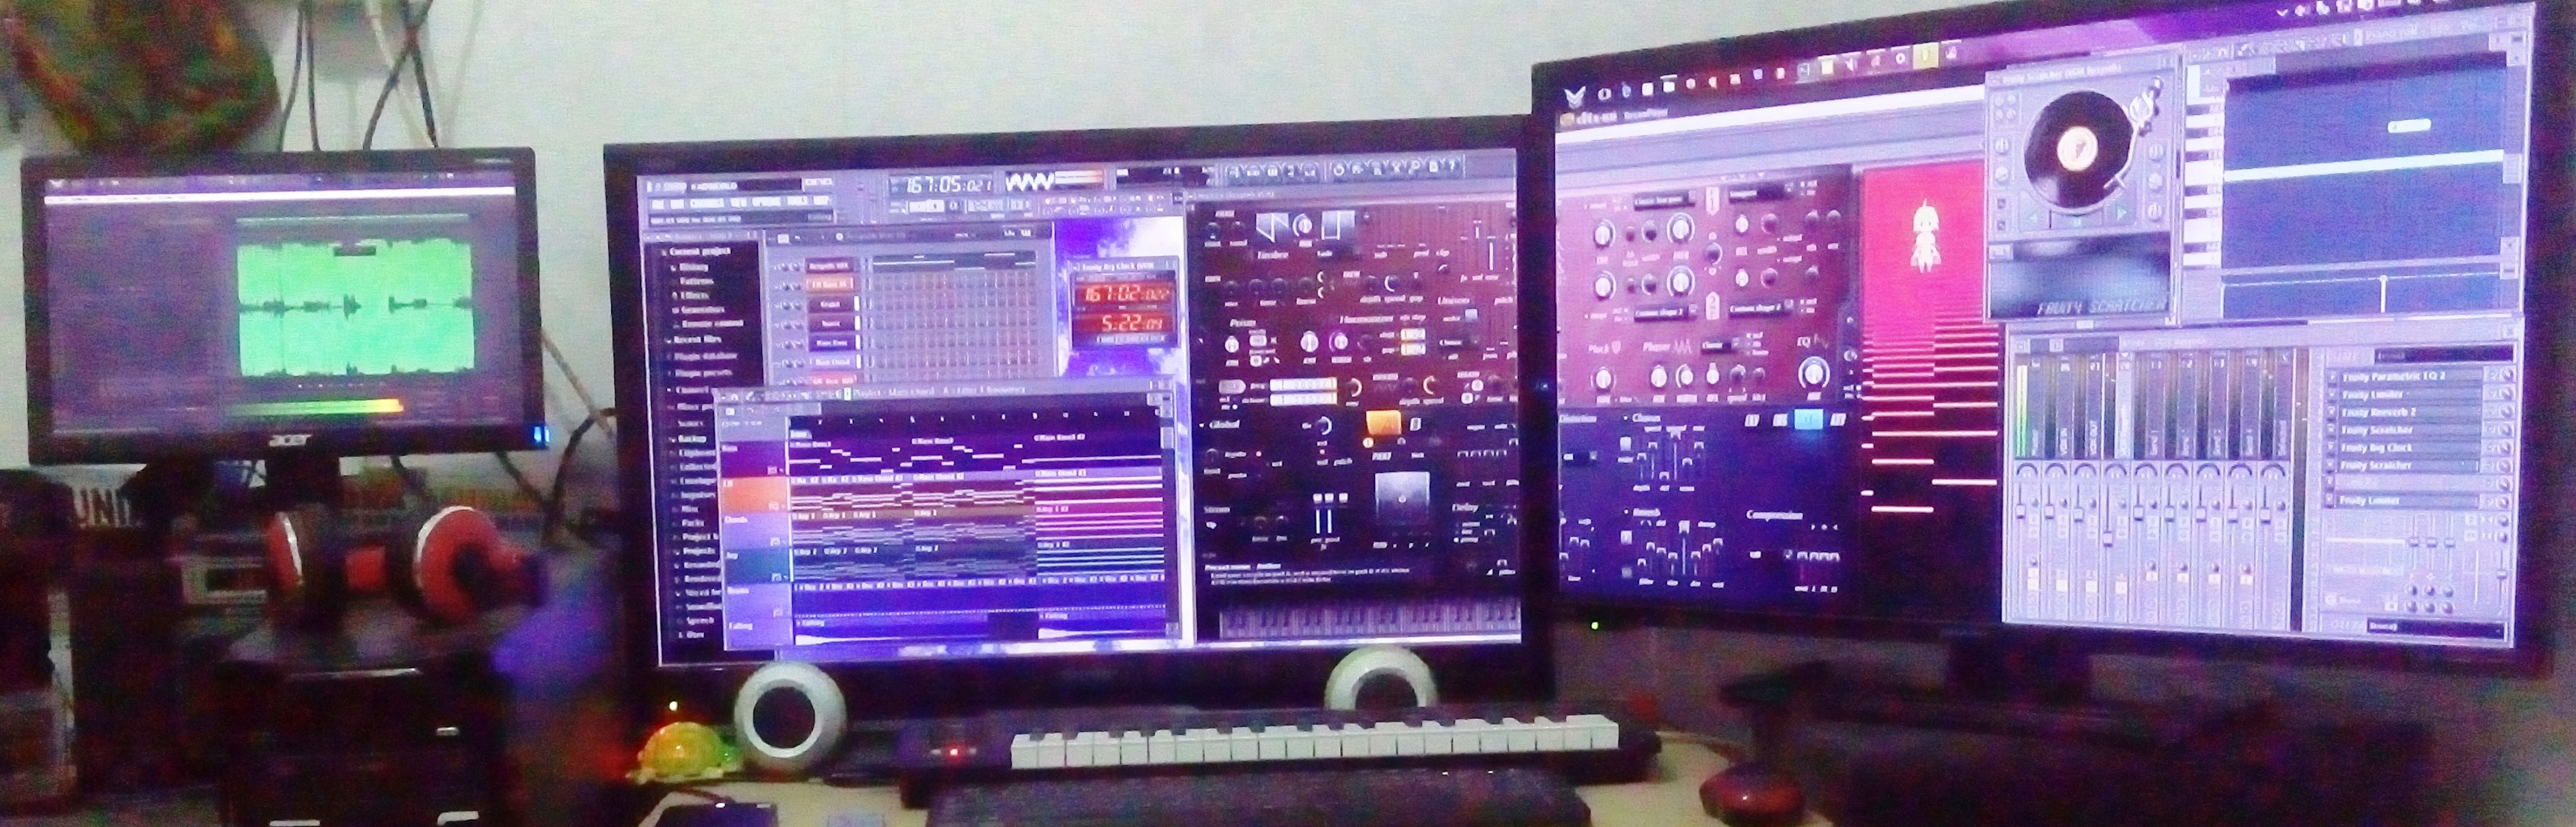Select the second round Timbre shape icon

coord(1304,227)
